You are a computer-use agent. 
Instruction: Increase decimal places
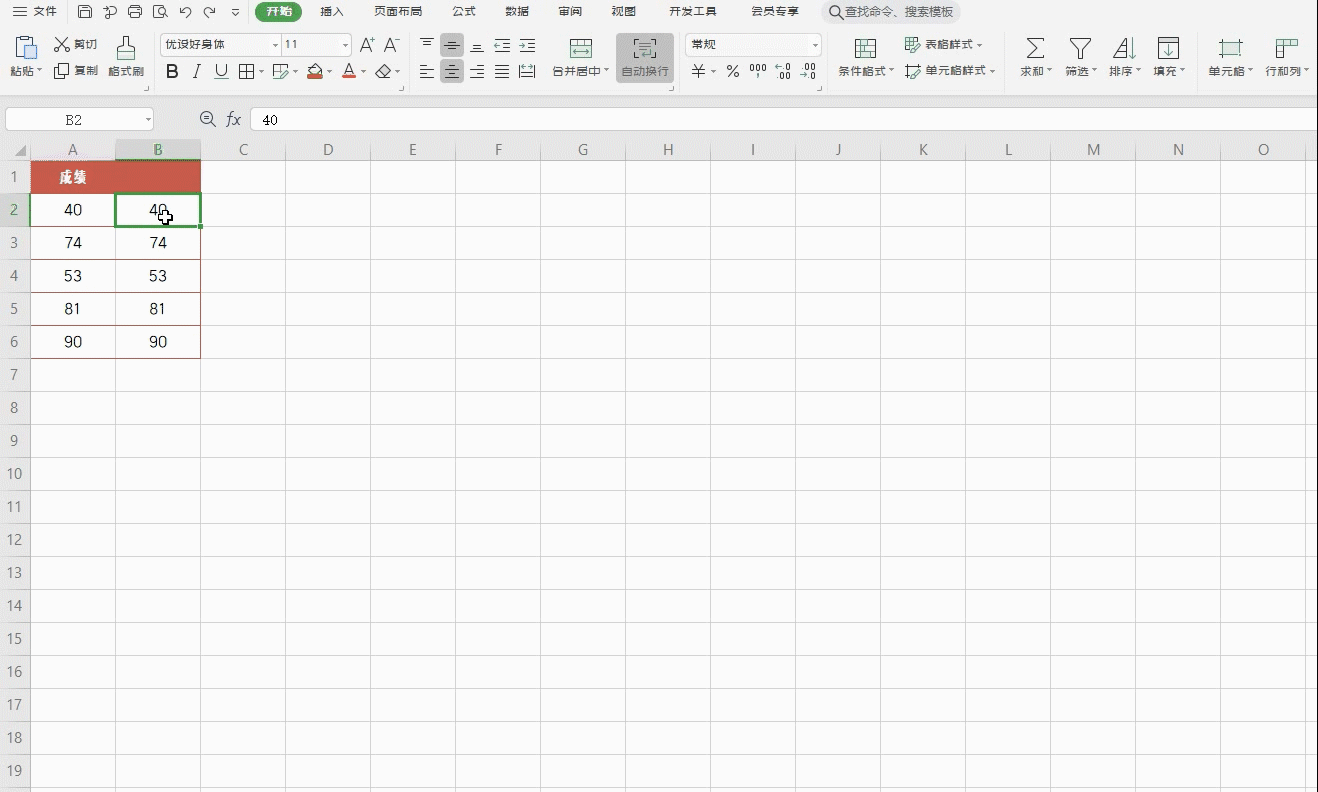click(783, 71)
